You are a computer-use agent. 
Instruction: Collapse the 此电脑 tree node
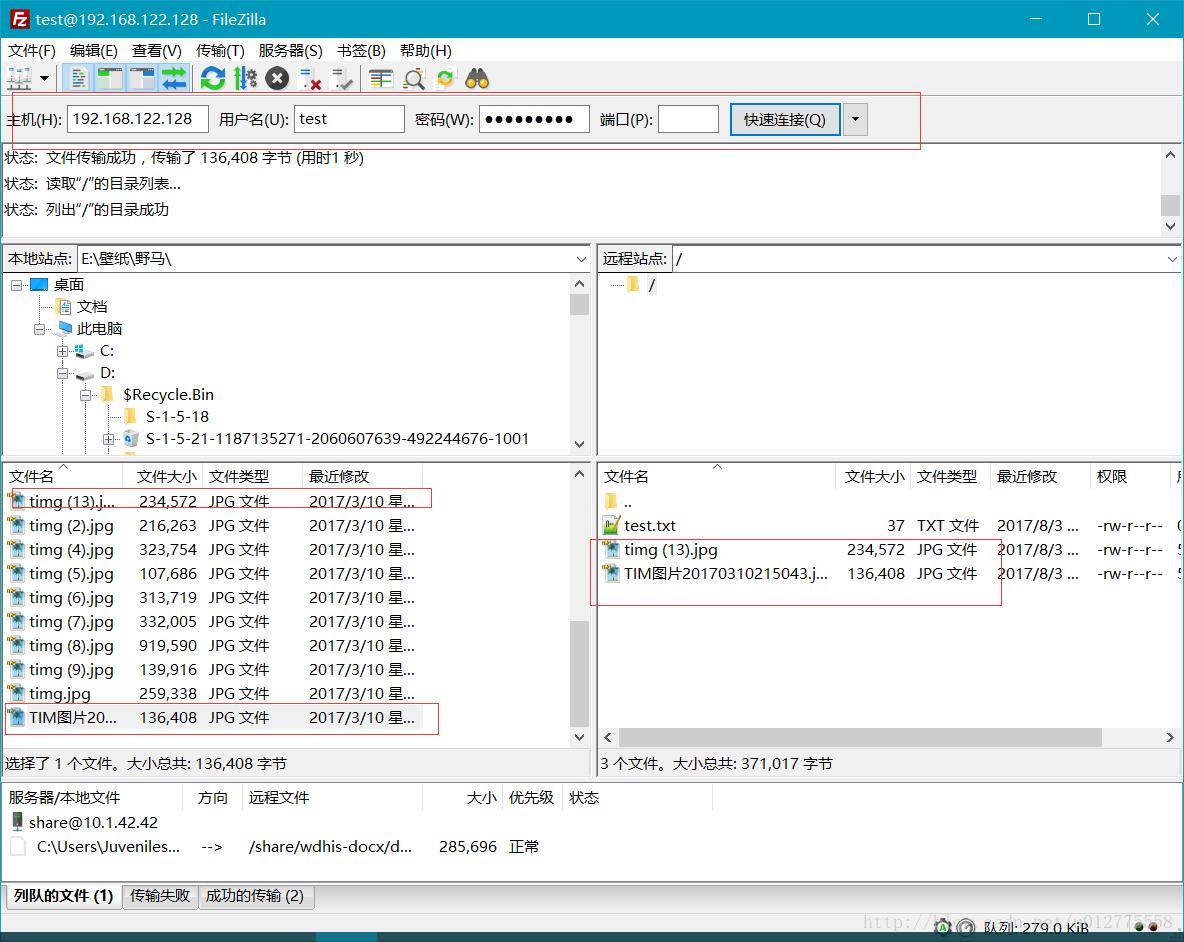39,329
